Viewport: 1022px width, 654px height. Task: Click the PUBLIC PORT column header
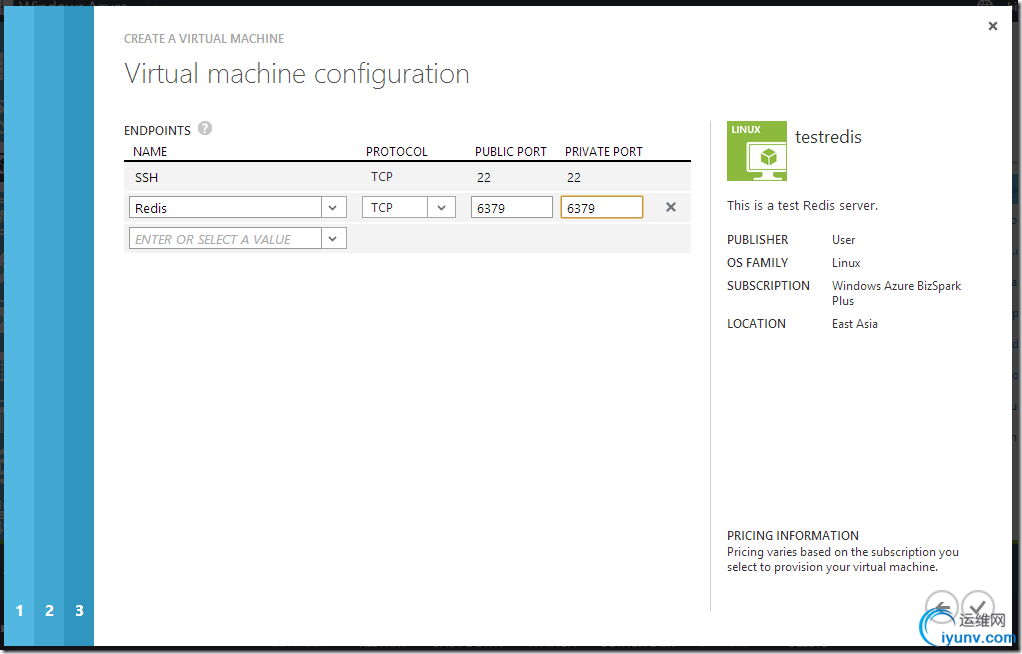[510, 151]
